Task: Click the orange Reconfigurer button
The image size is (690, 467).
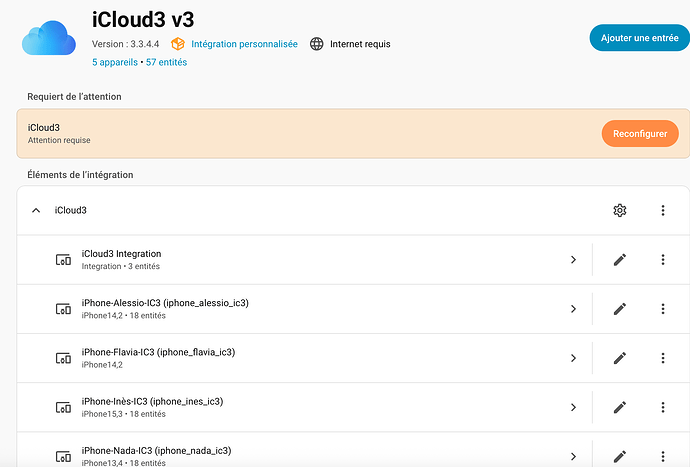Action: coord(640,134)
